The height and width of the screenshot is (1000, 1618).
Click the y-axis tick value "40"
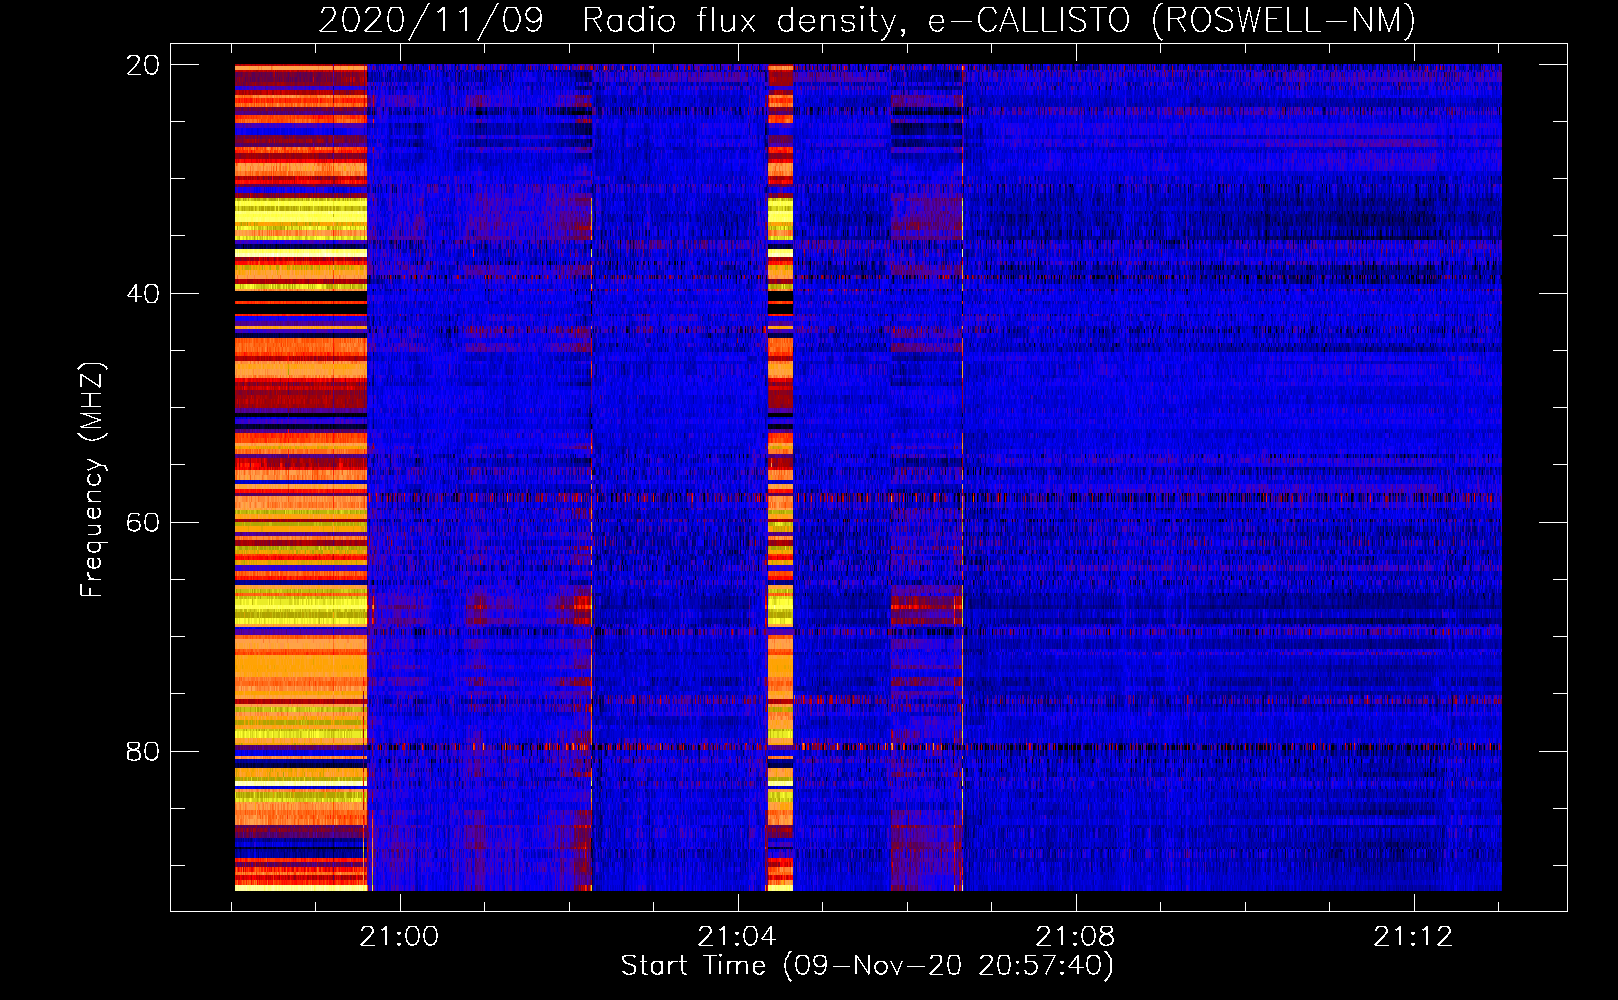[143, 294]
